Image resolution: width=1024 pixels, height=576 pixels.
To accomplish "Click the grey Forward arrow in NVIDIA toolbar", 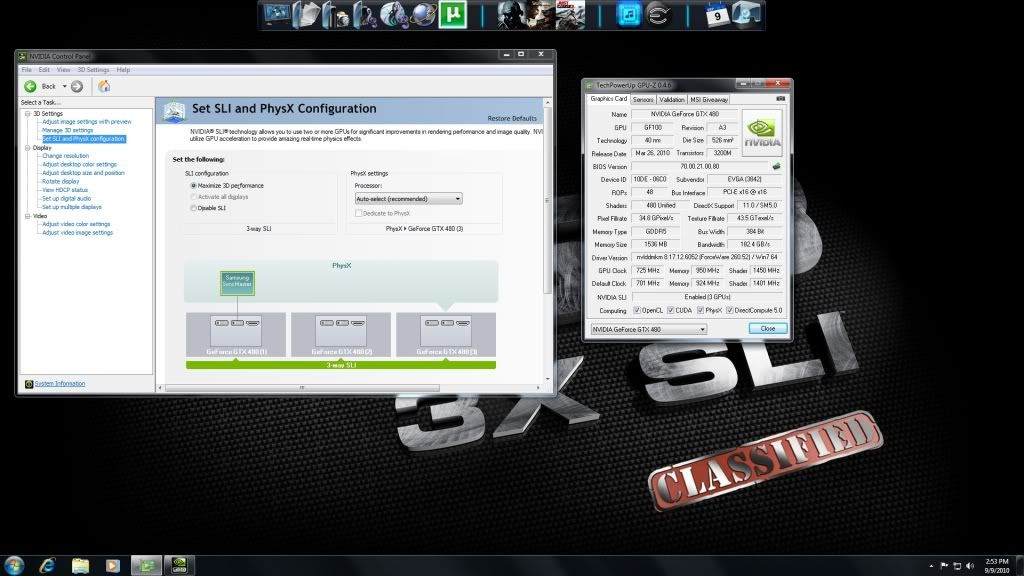I will 77,86.
